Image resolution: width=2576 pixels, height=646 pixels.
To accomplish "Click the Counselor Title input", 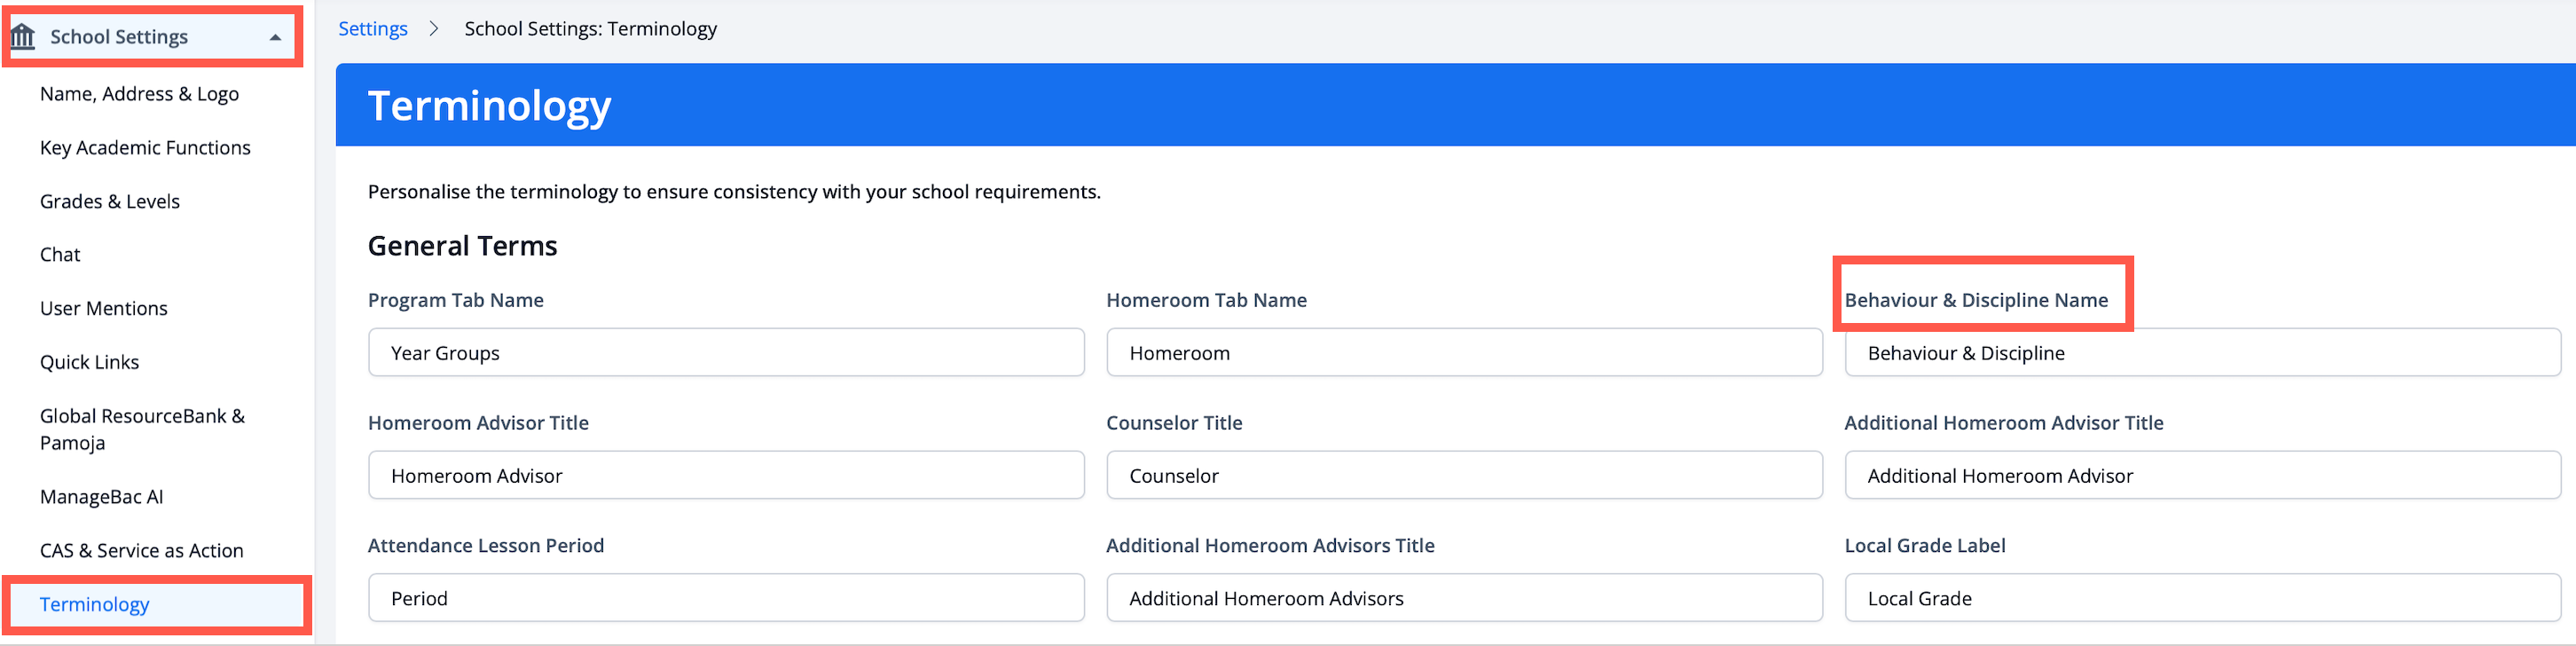I will point(1464,476).
